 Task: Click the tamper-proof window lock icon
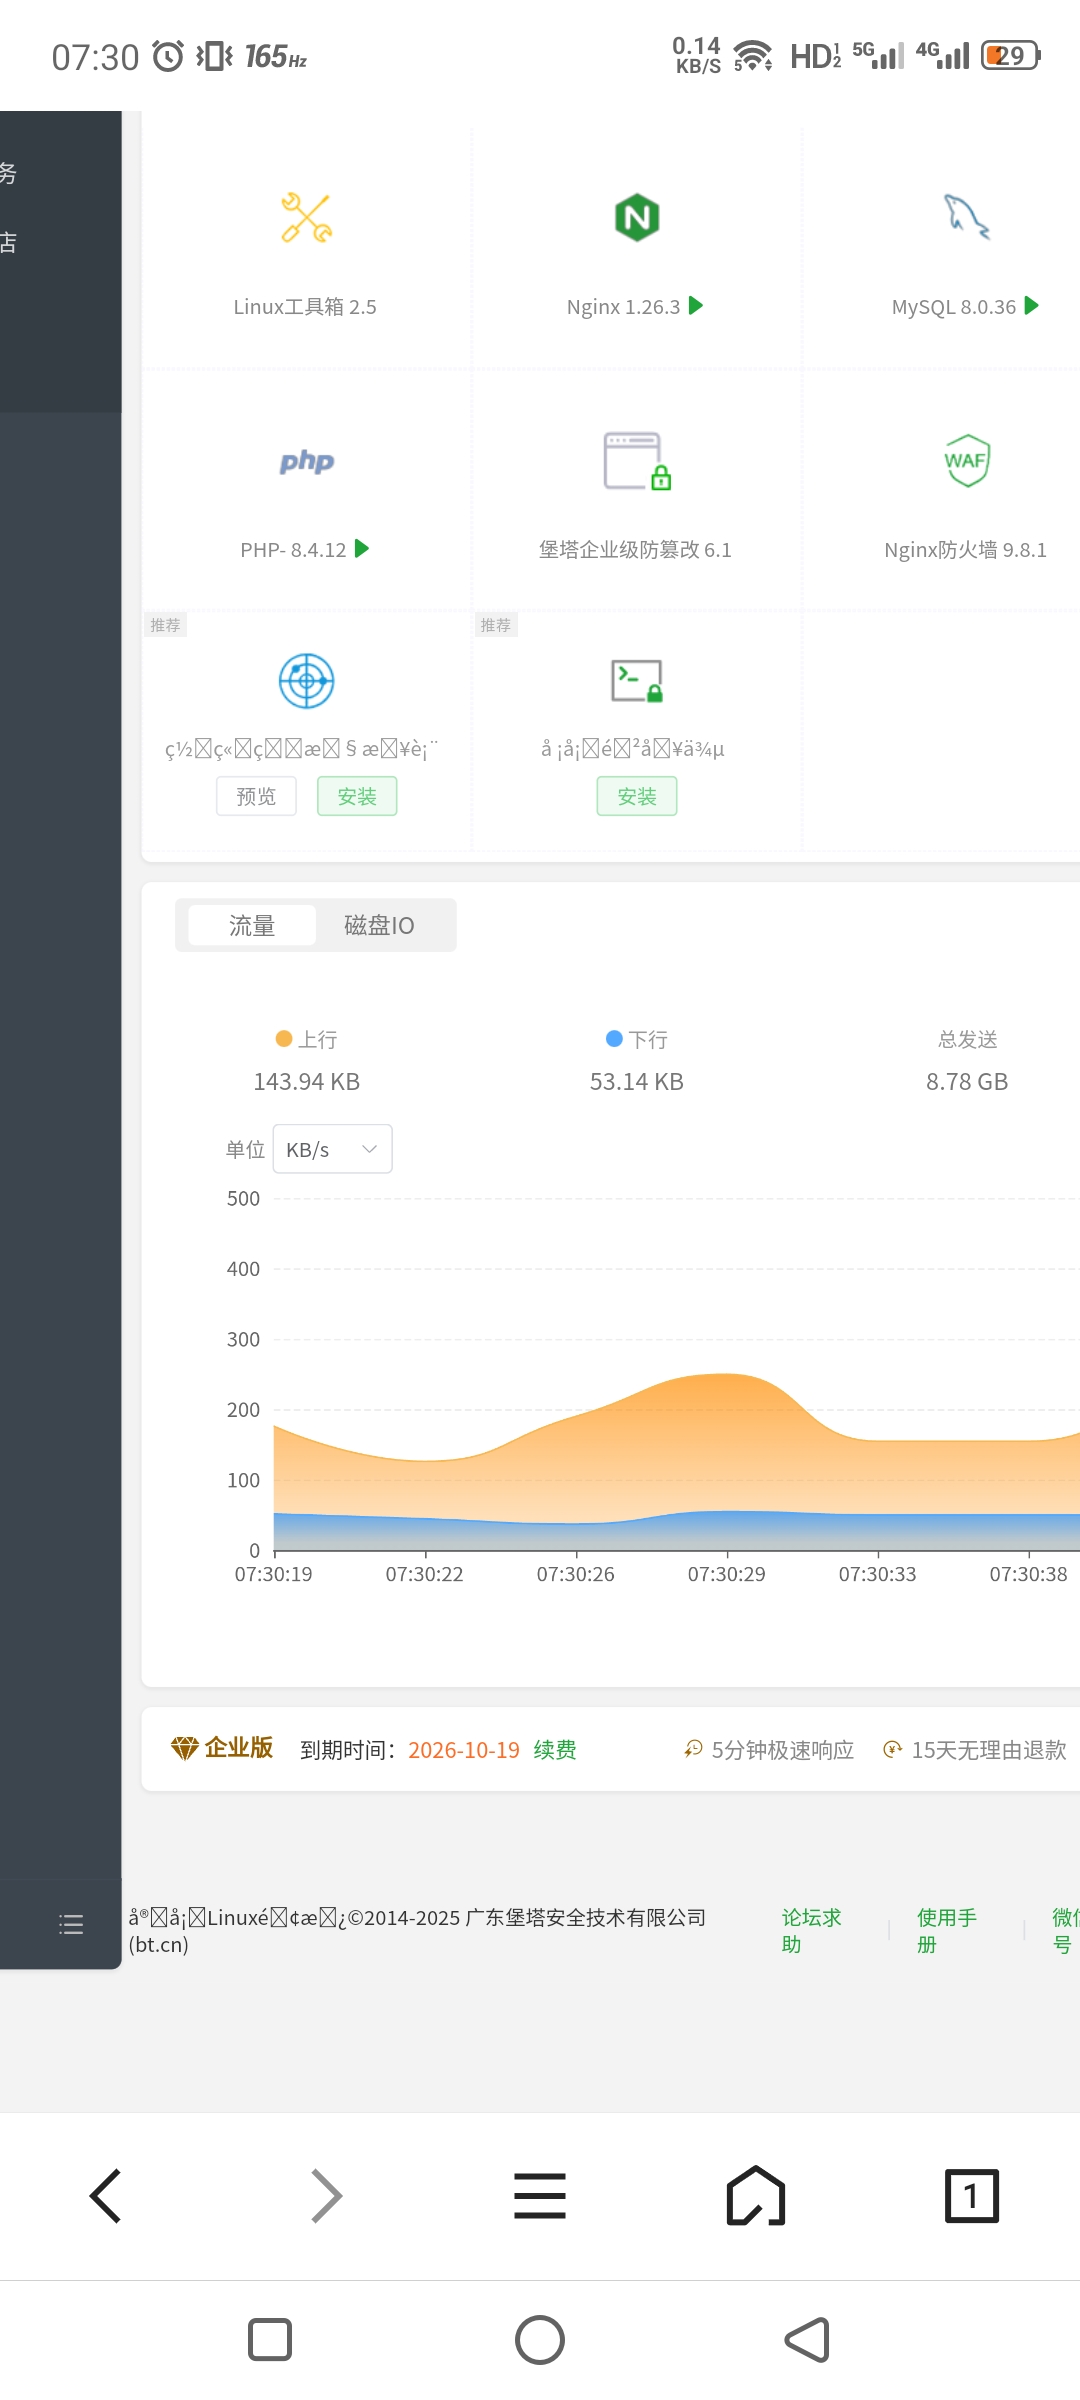636,461
